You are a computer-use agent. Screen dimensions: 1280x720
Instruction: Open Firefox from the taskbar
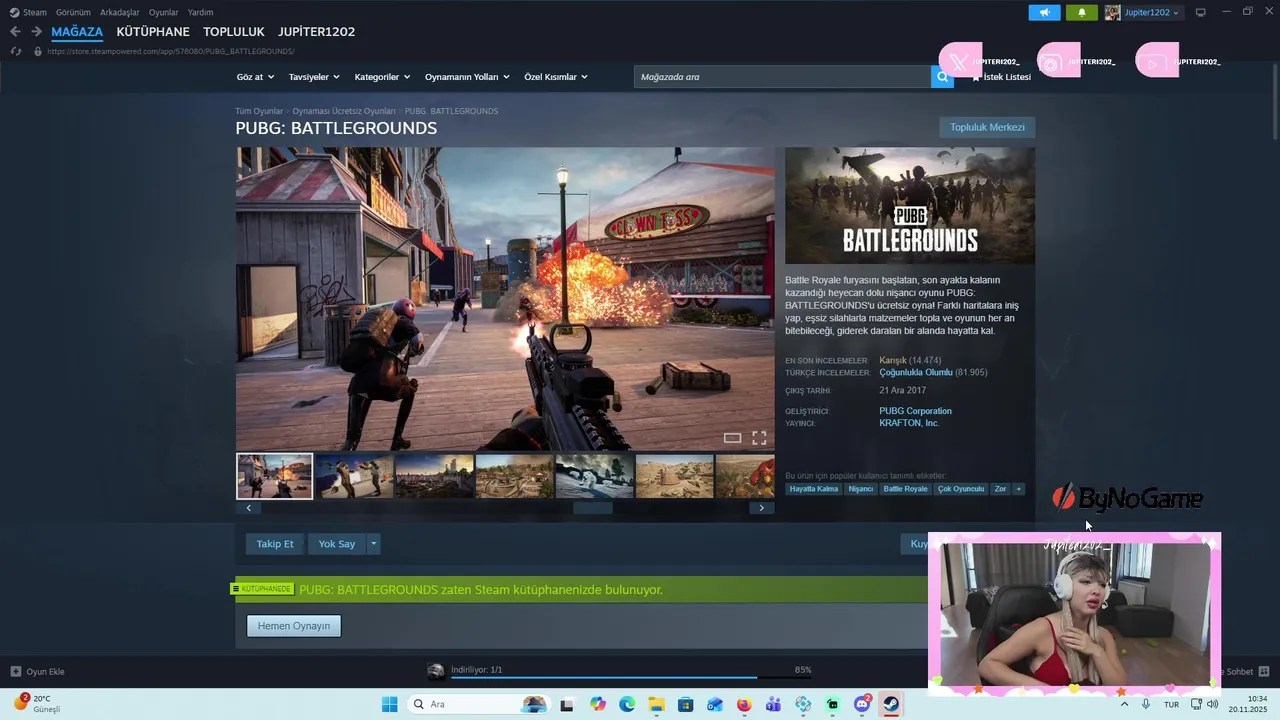(x=744, y=704)
